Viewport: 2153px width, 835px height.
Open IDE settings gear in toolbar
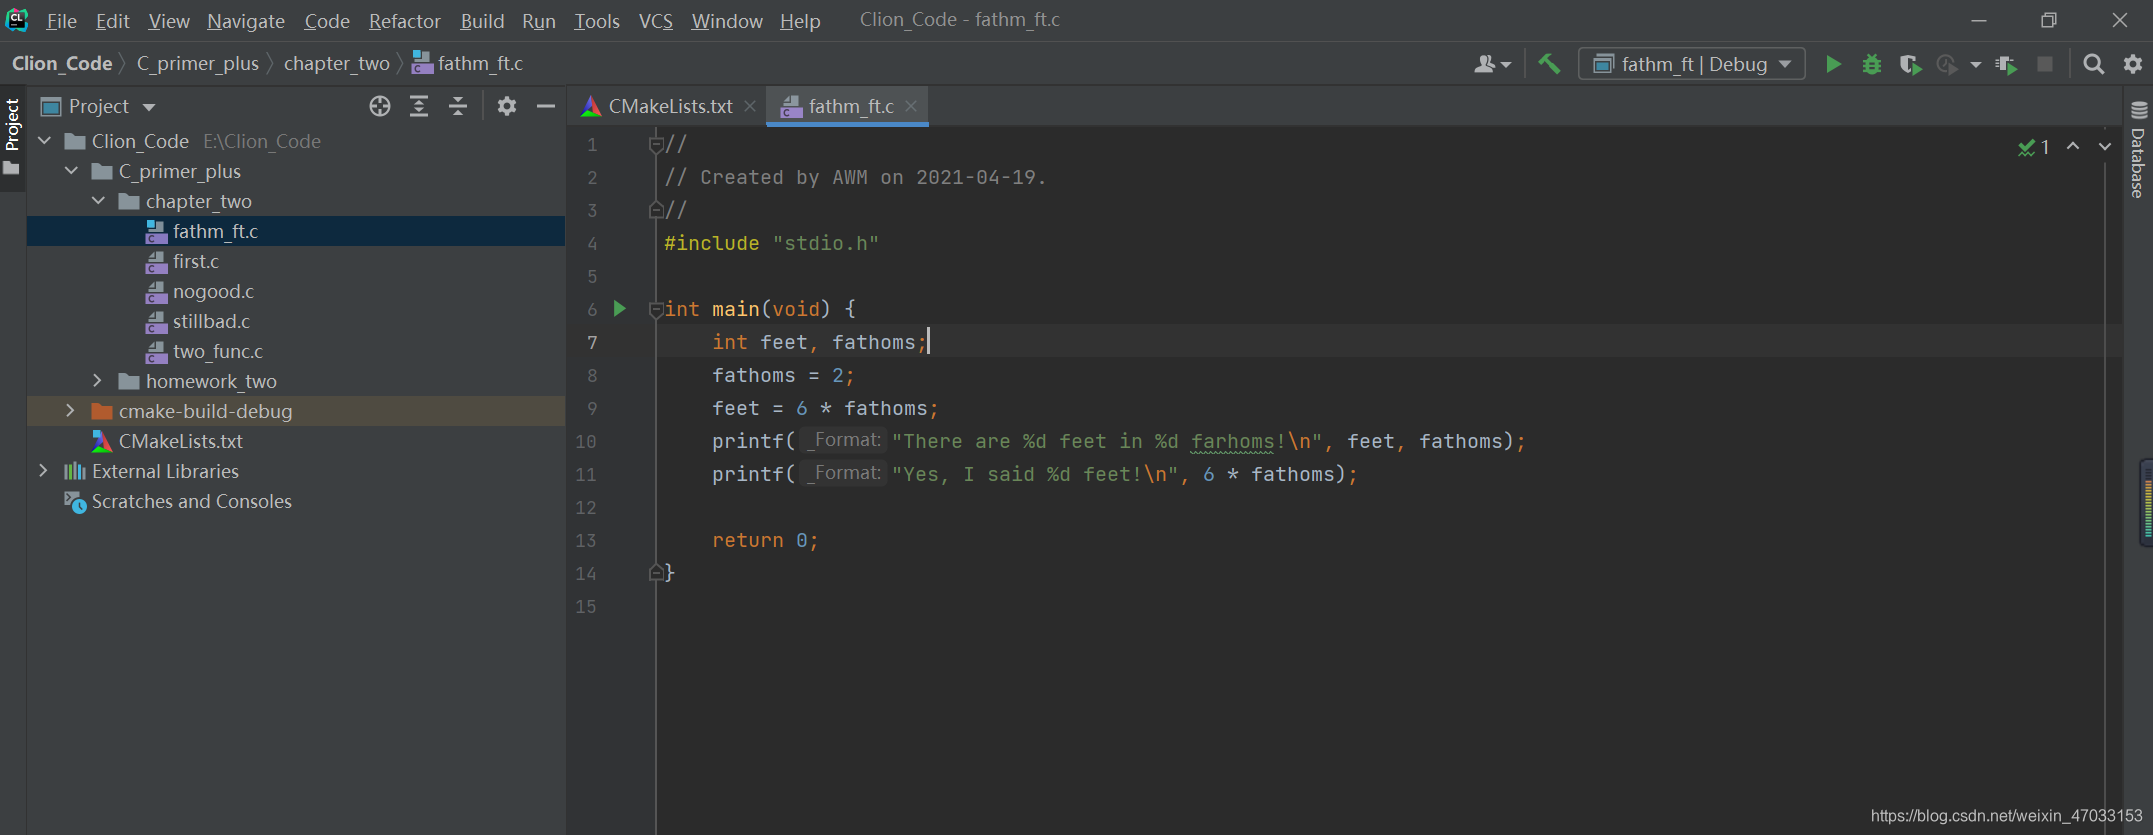[x=2133, y=64]
